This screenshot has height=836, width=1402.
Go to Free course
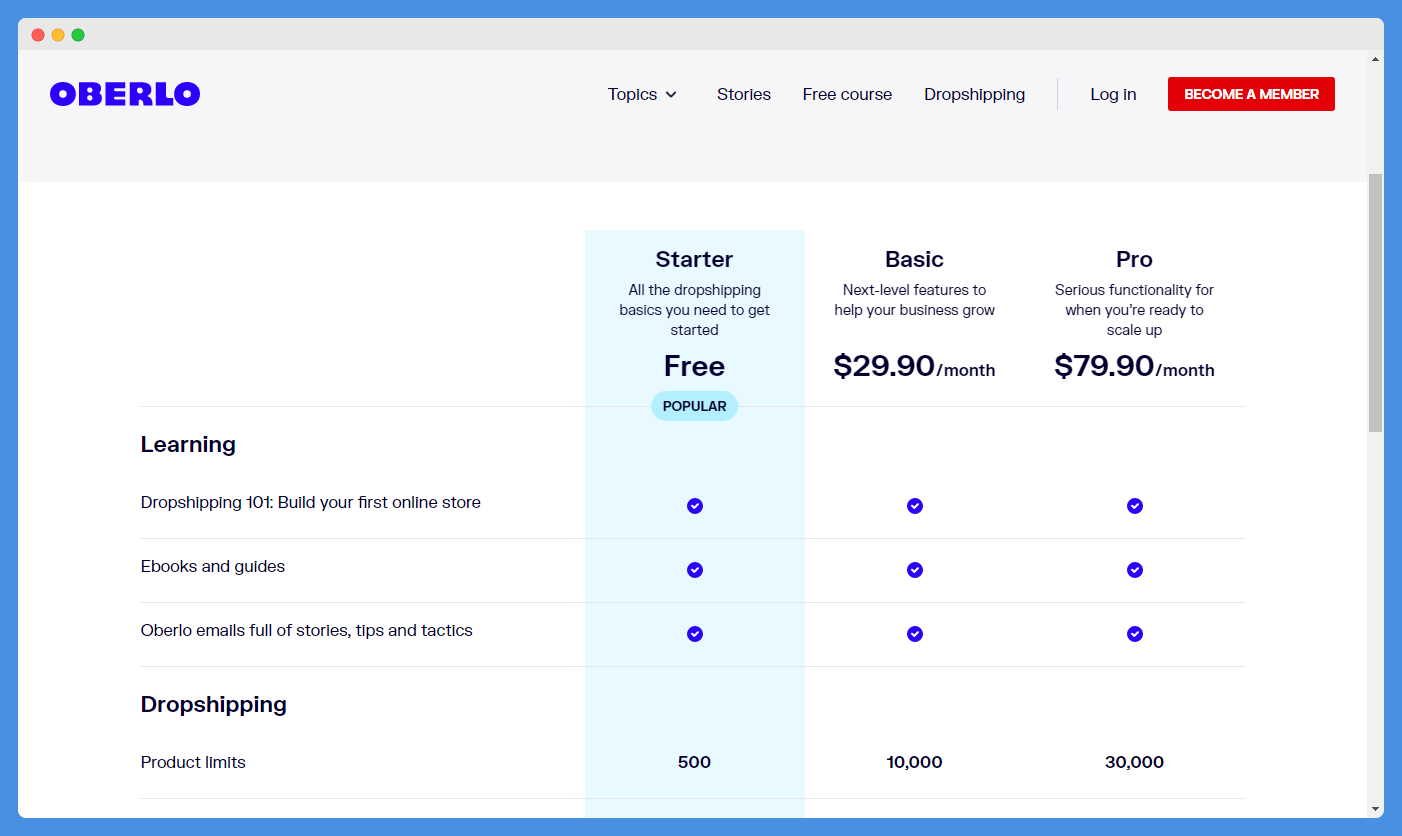point(847,94)
